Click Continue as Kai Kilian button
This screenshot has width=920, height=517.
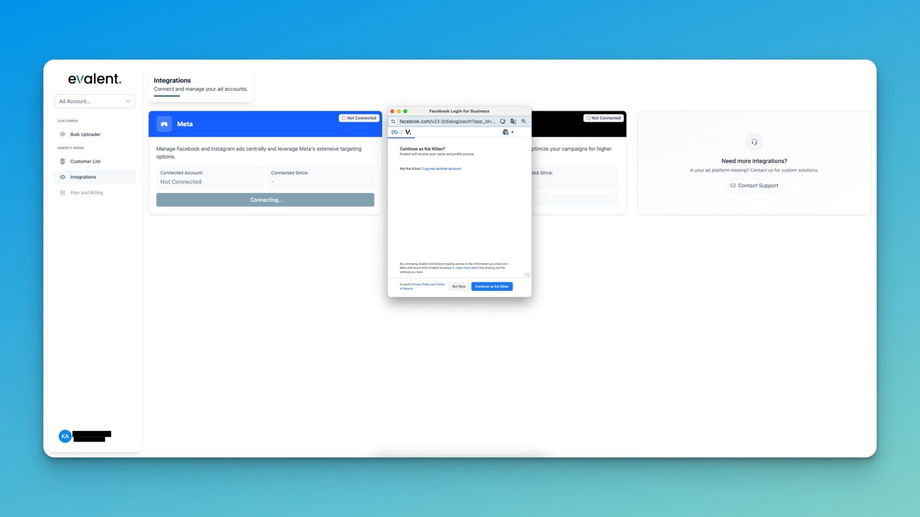pyautogui.click(x=492, y=286)
